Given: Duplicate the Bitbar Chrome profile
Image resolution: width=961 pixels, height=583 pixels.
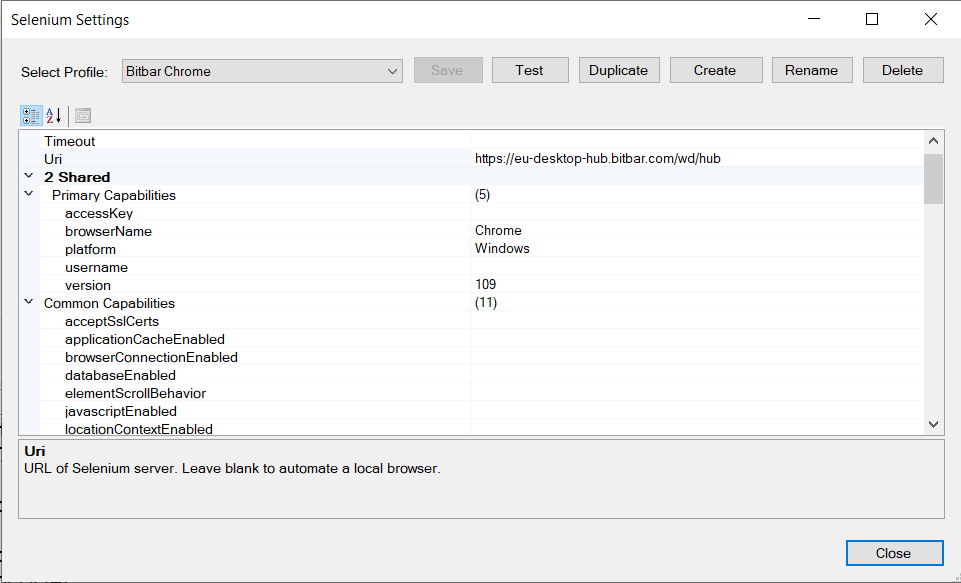Looking at the screenshot, I should [x=618, y=70].
